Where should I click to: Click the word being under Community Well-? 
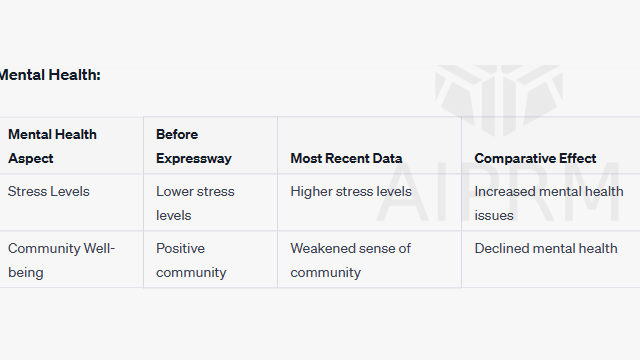coord(25,273)
